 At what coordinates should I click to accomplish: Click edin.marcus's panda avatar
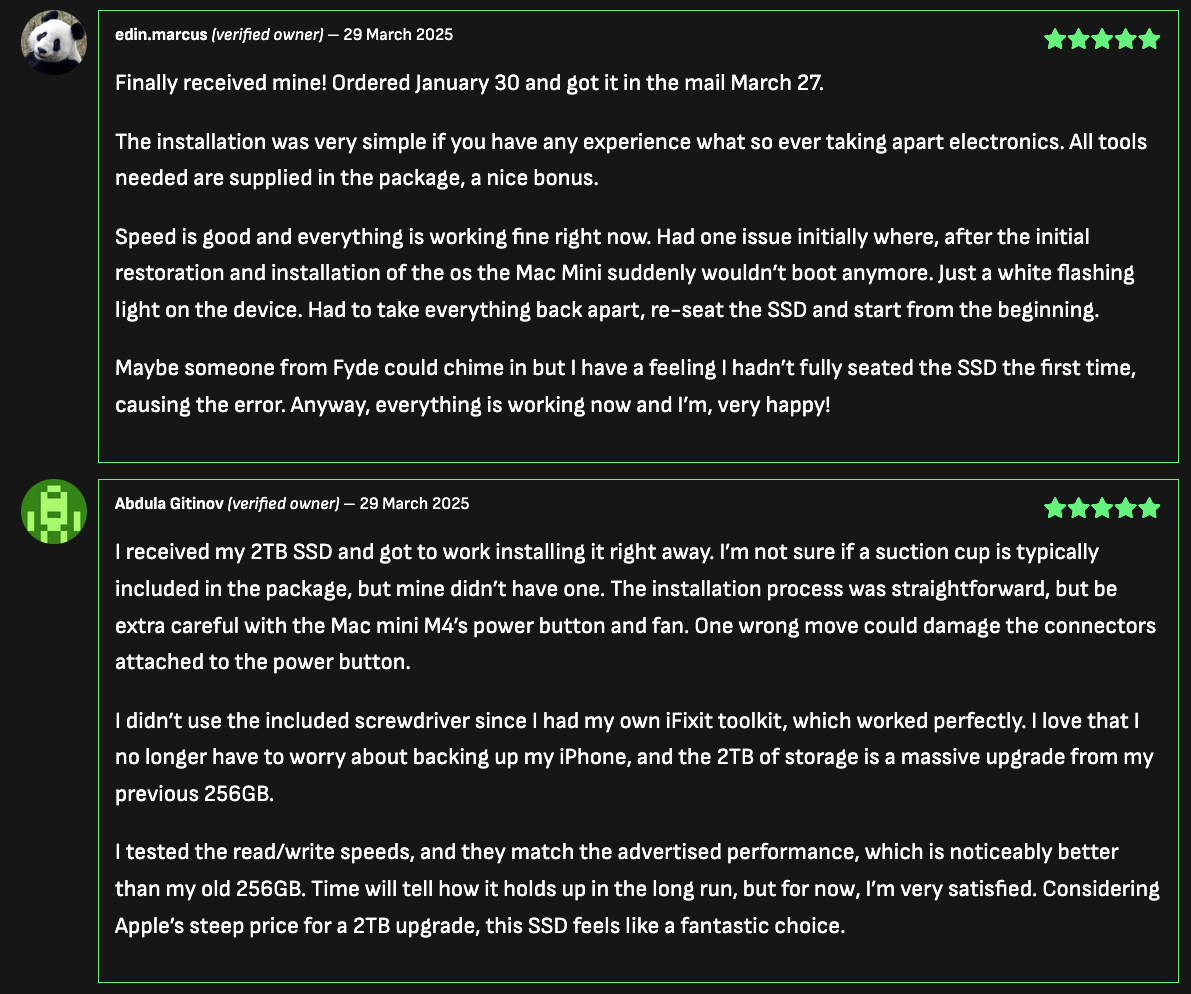tap(54, 42)
